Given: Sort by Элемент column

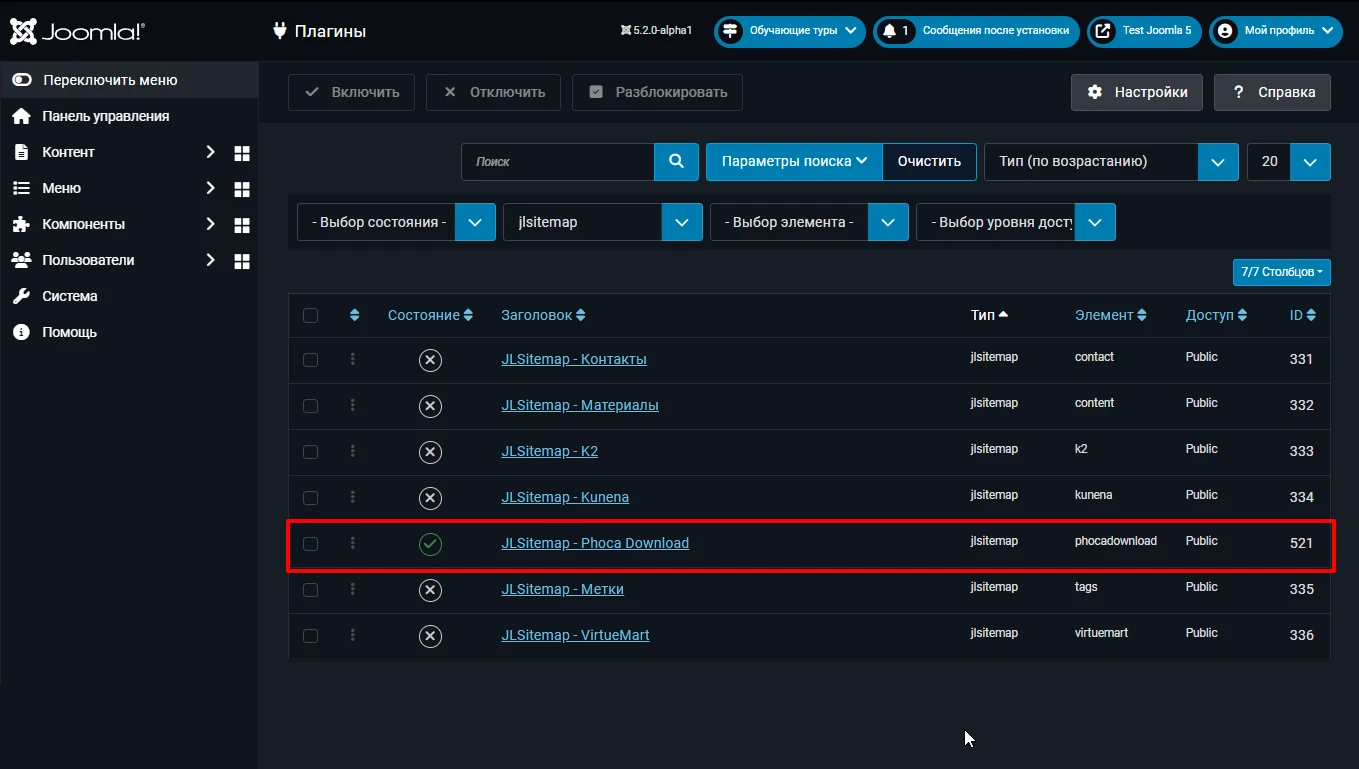Looking at the screenshot, I should [1110, 315].
